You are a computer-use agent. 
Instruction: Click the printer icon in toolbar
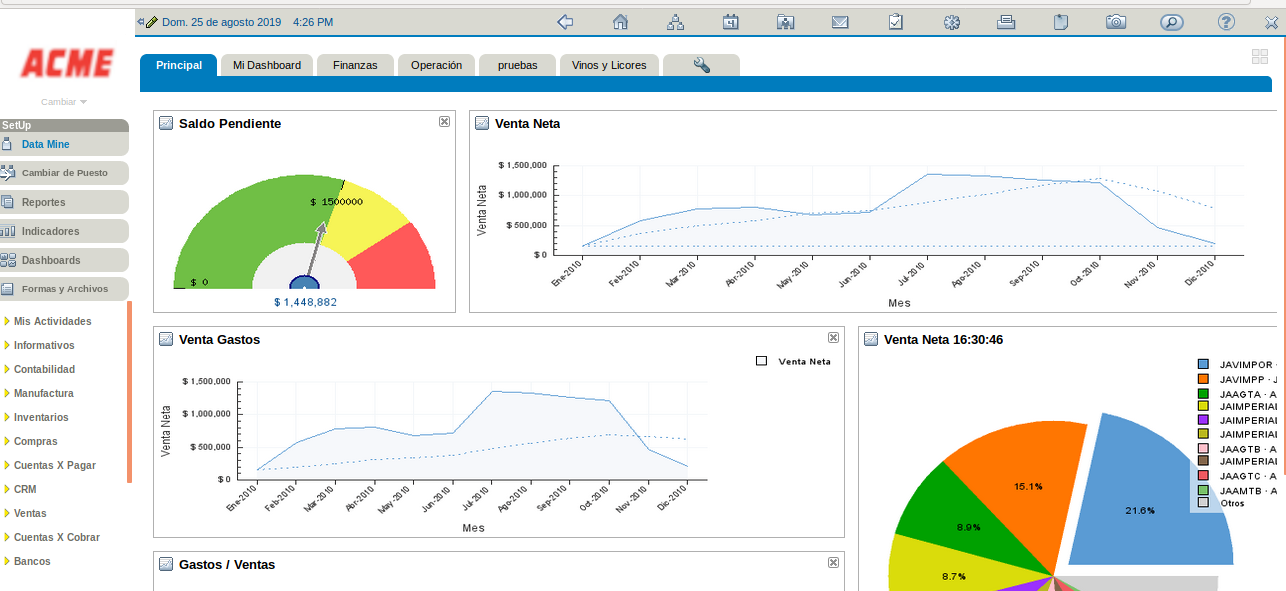tap(1006, 22)
